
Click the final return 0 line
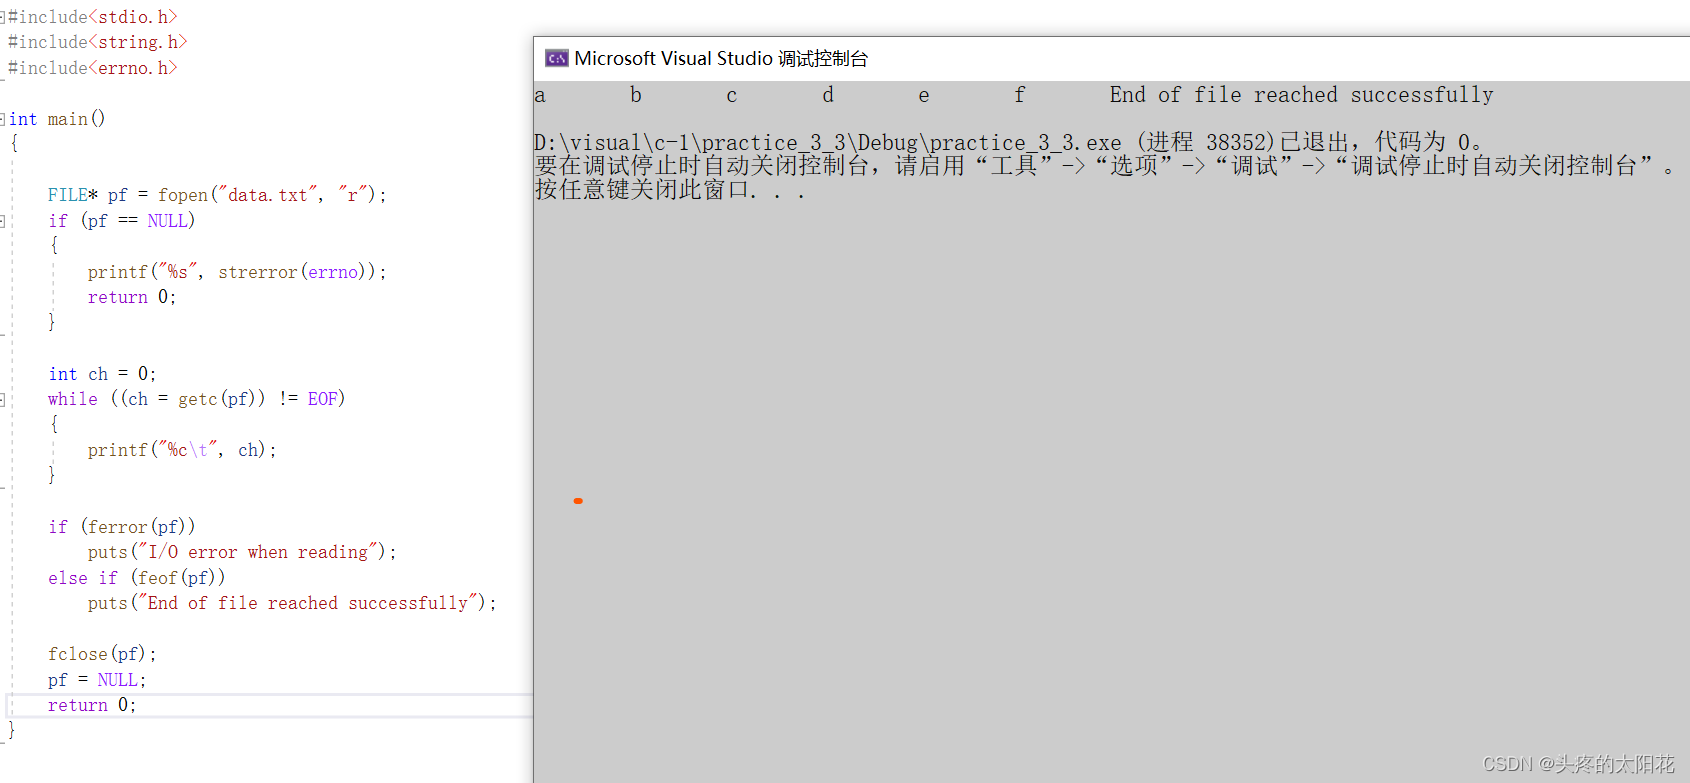(x=92, y=705)
